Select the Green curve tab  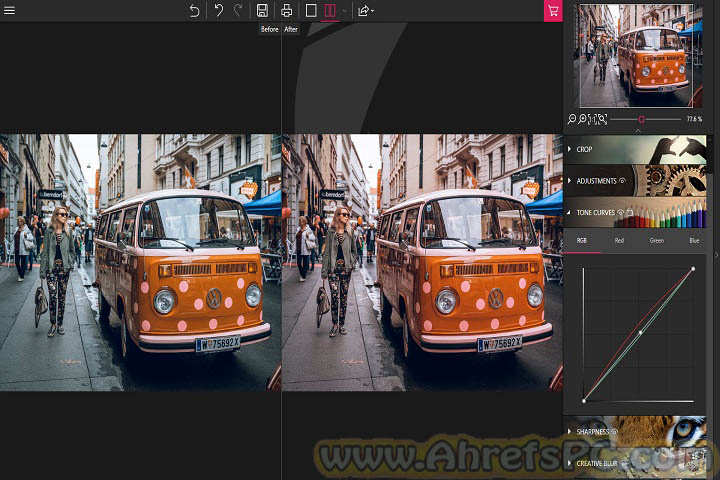point(657,241)
